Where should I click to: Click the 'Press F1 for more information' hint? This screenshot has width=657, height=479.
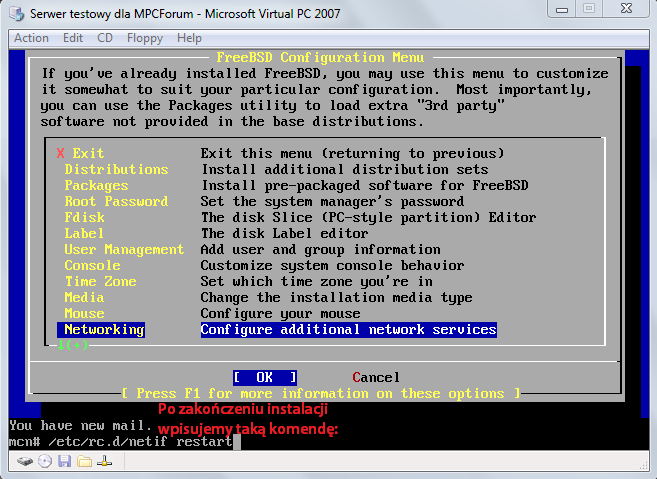[321, 394]
